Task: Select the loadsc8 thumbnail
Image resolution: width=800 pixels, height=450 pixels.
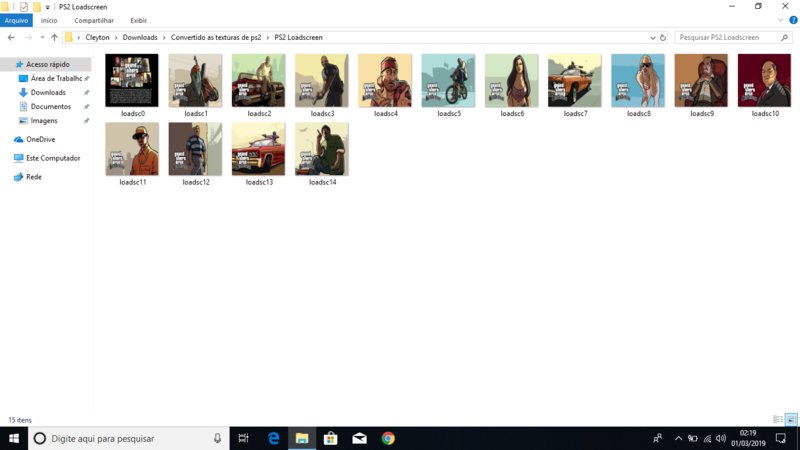Action: (x=638, y=81)
